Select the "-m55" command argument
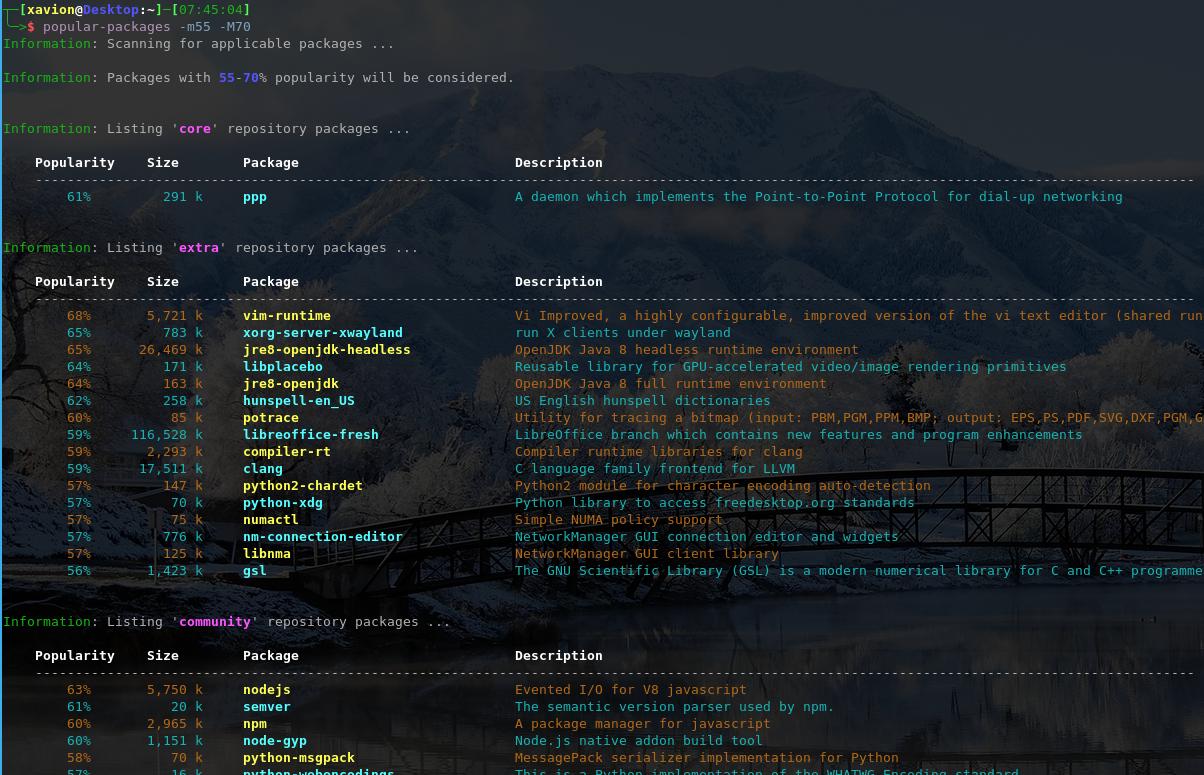The width and height of the screenshot is (1204, 775). [195, 27]
